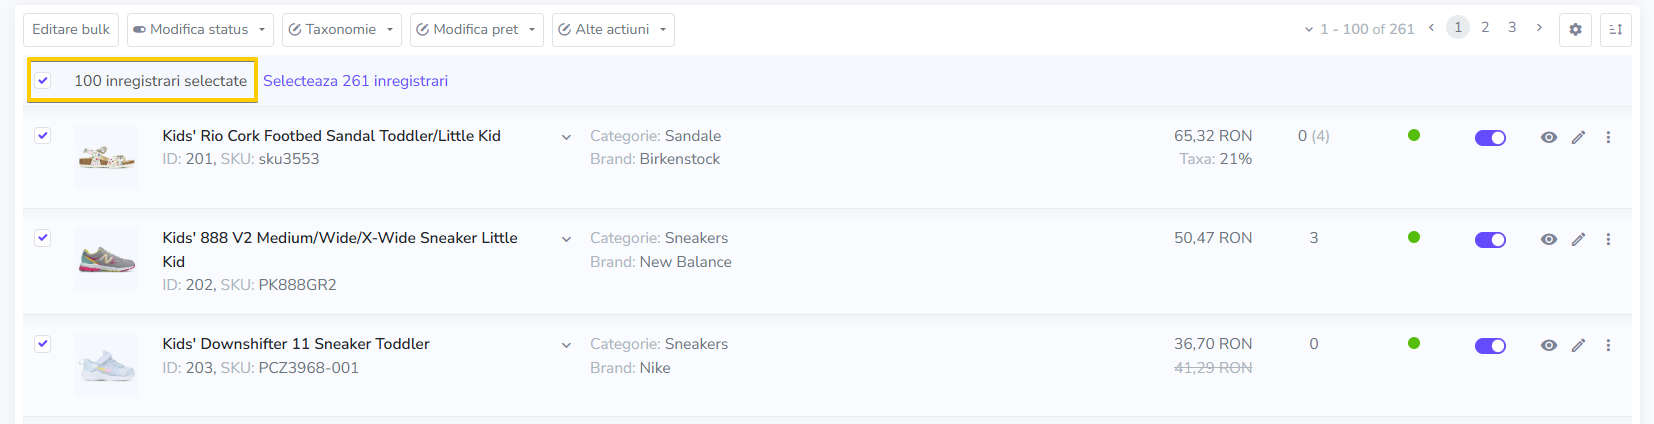Edit the Downshifter 11 Sneaker product
Viewport: 1654px width, 424px height.
coord(1578,346)
